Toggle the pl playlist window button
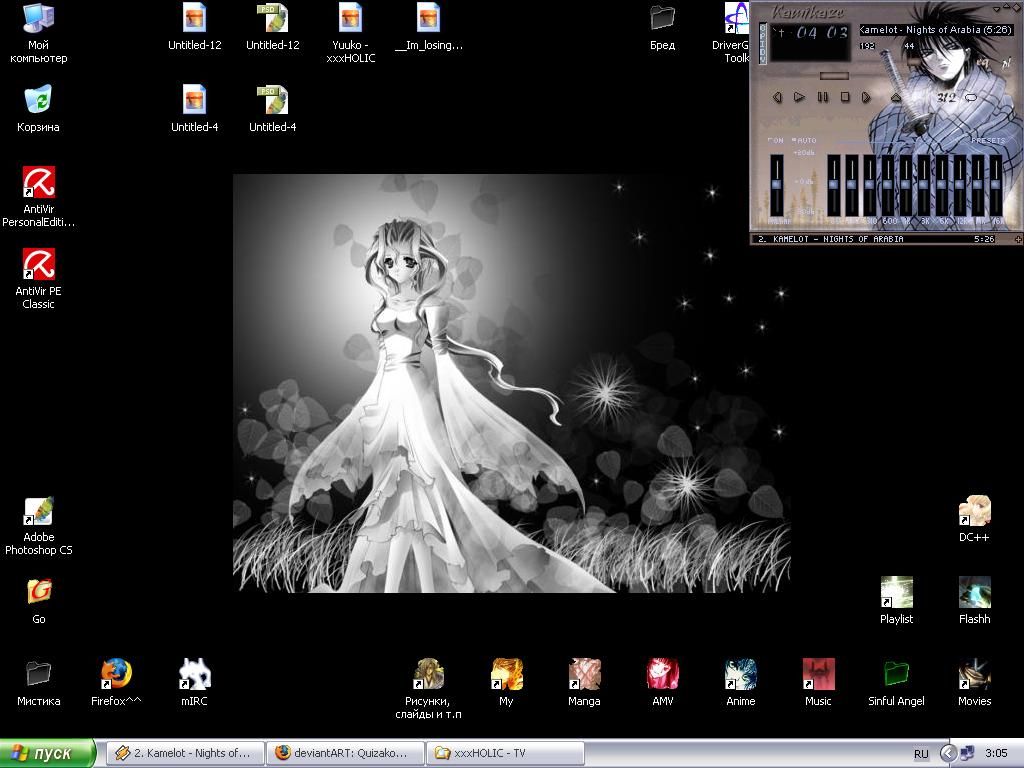 tap(1006, 63)
